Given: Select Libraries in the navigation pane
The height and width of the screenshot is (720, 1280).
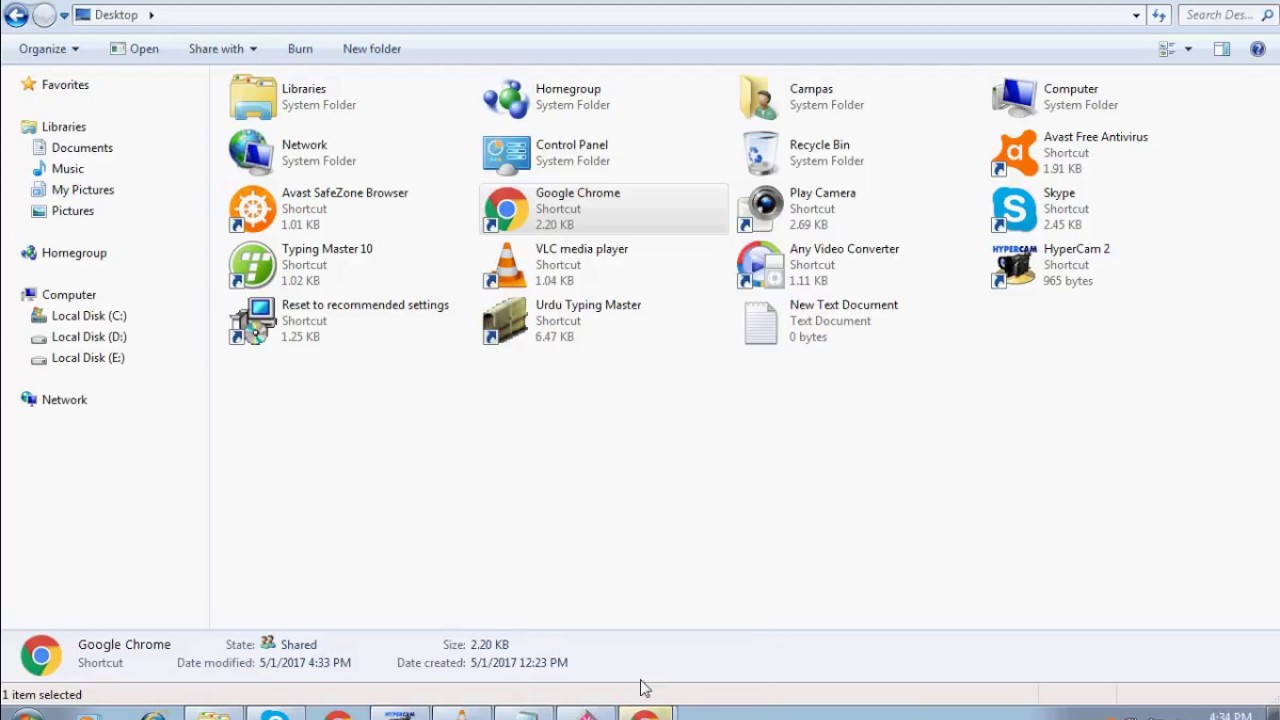Looking at the screenshot, I should [x=64, y=127].
